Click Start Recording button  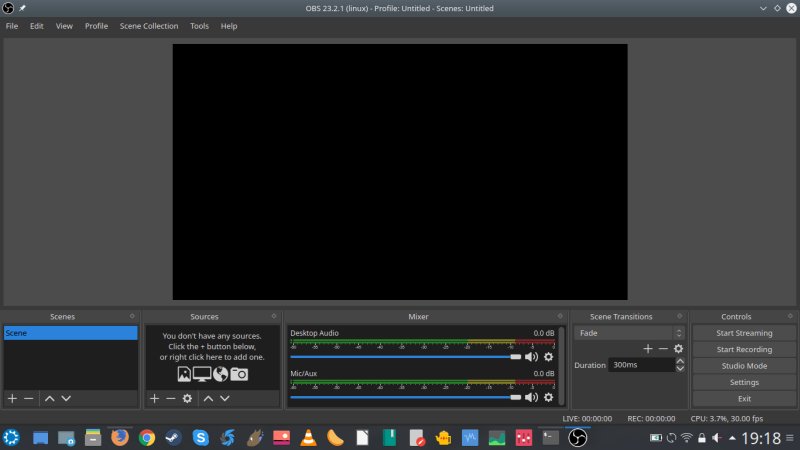pos(743,350)
